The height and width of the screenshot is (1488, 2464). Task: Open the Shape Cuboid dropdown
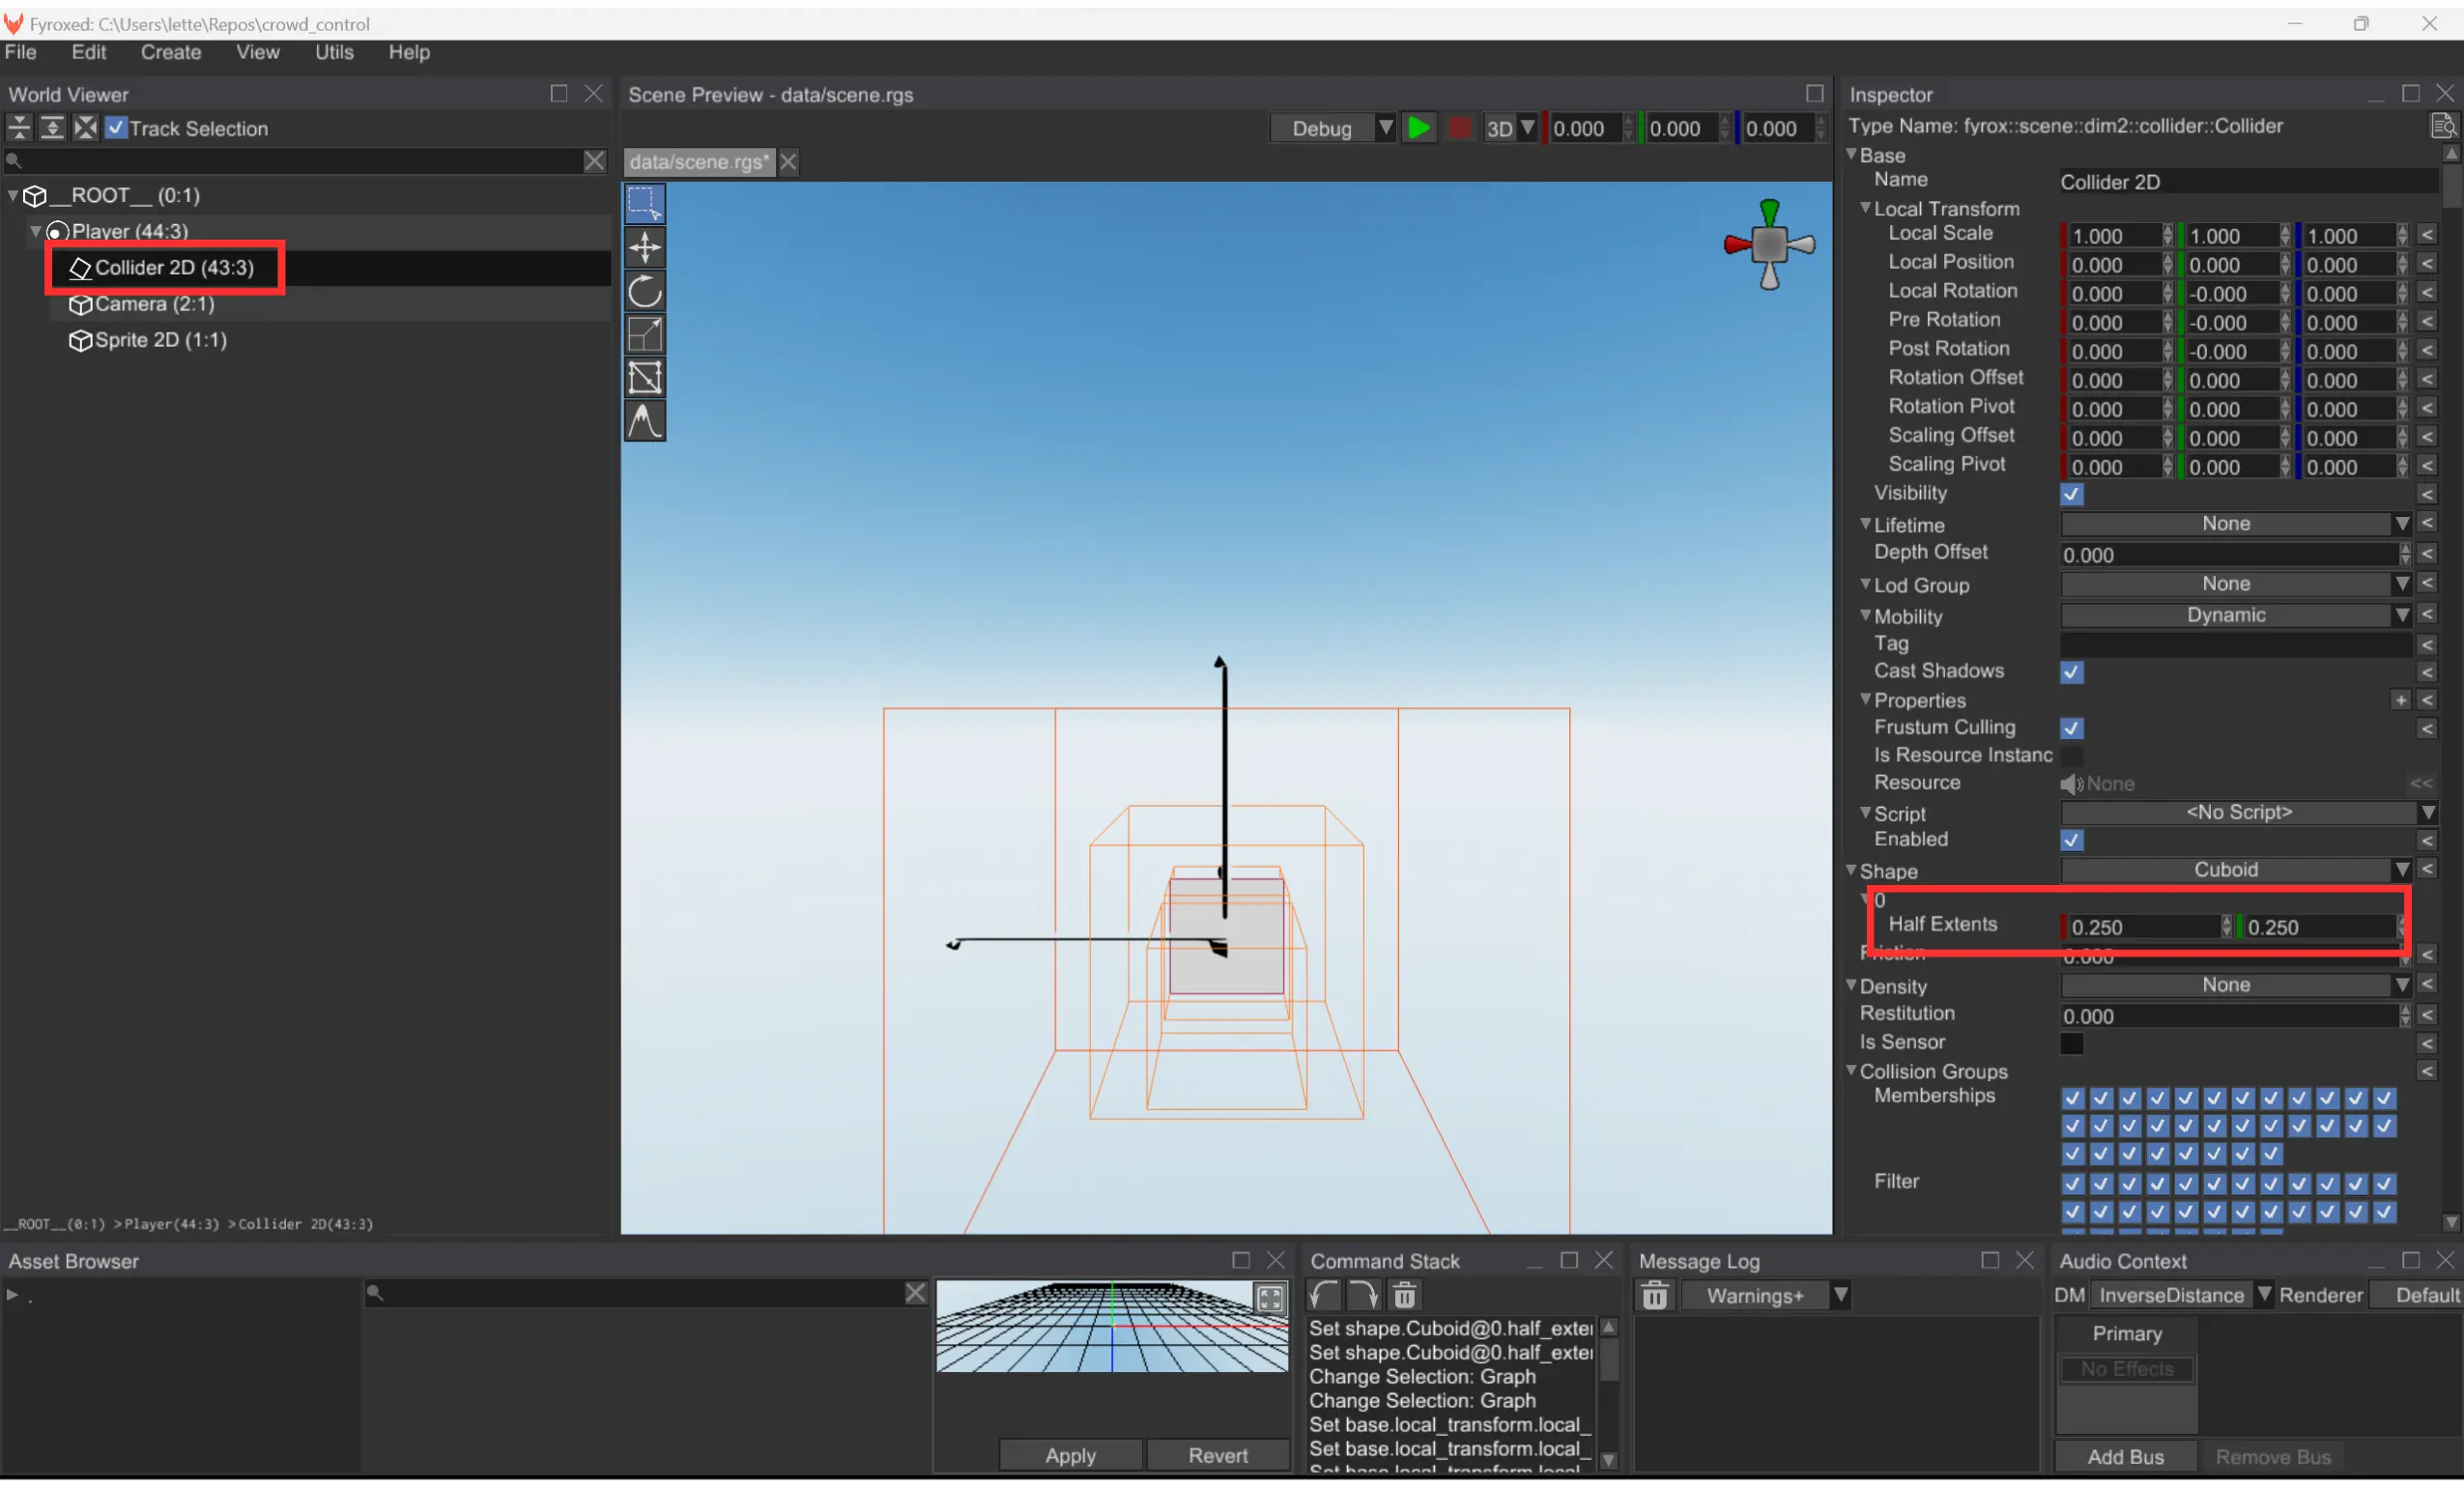pos(2236,870)
